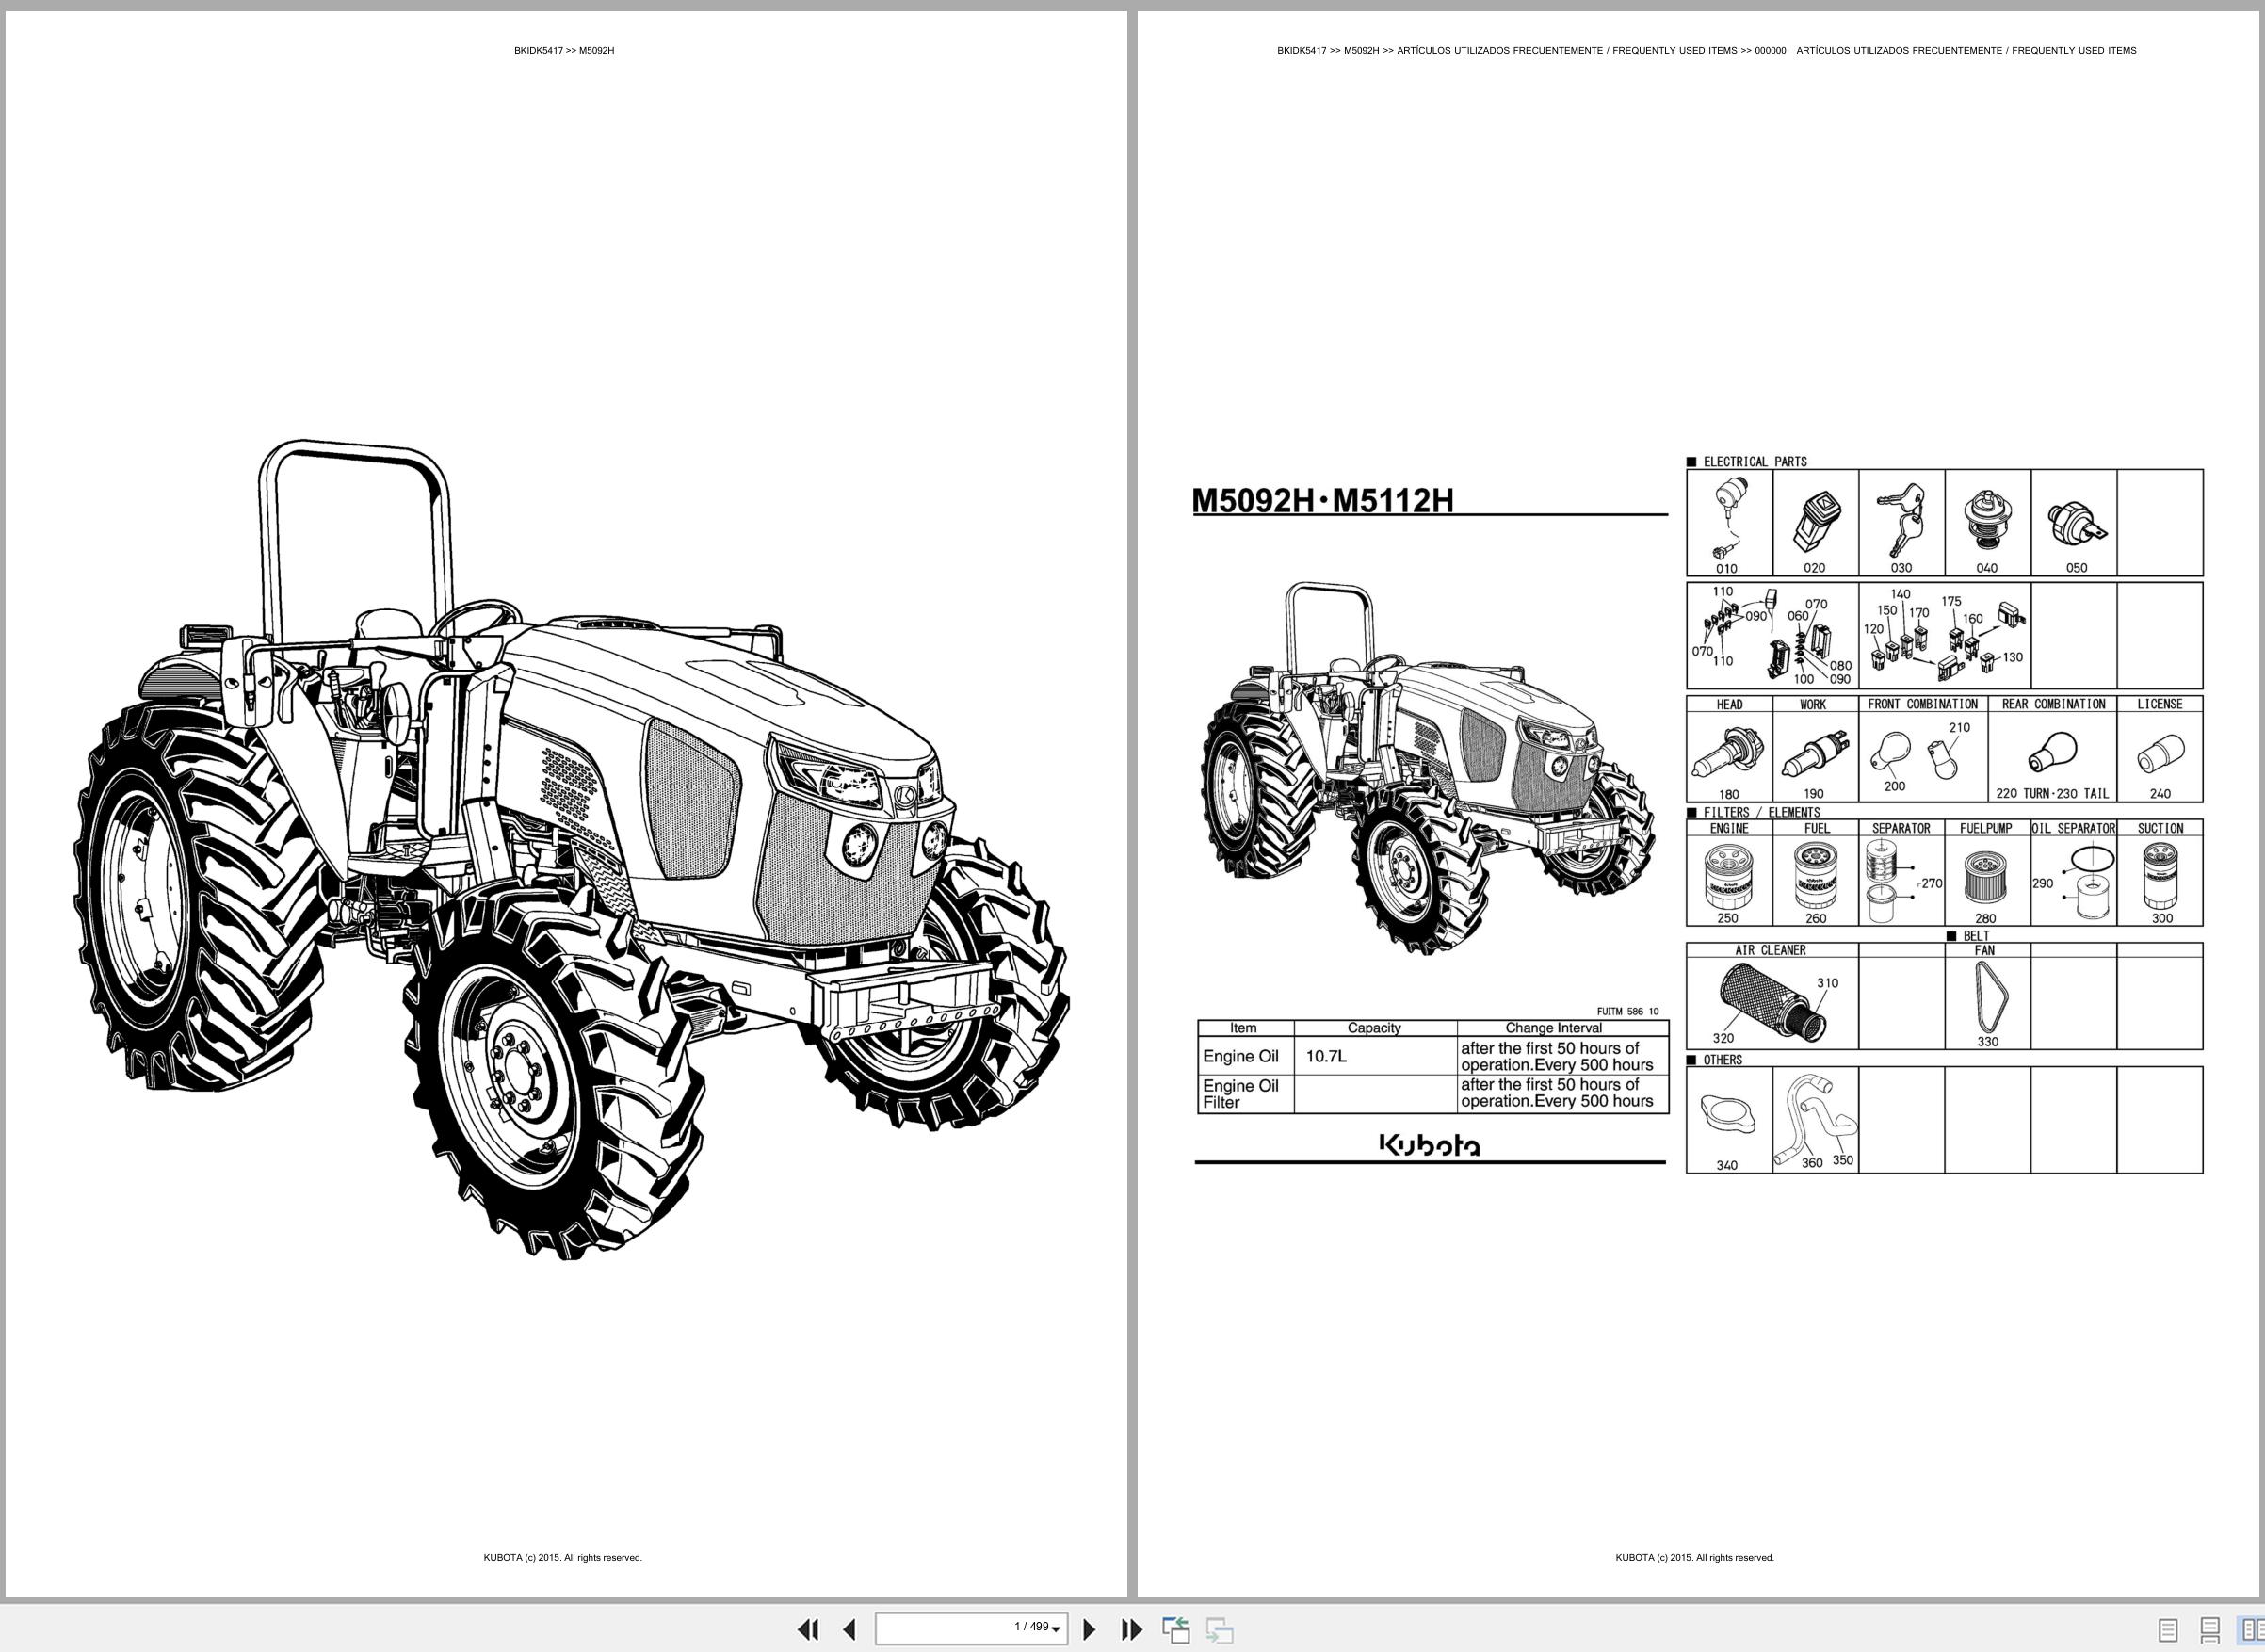Click fuel filter part 260
Image resolution: width=2265 pixels, height=1652 pixels.
[1814, 874]
